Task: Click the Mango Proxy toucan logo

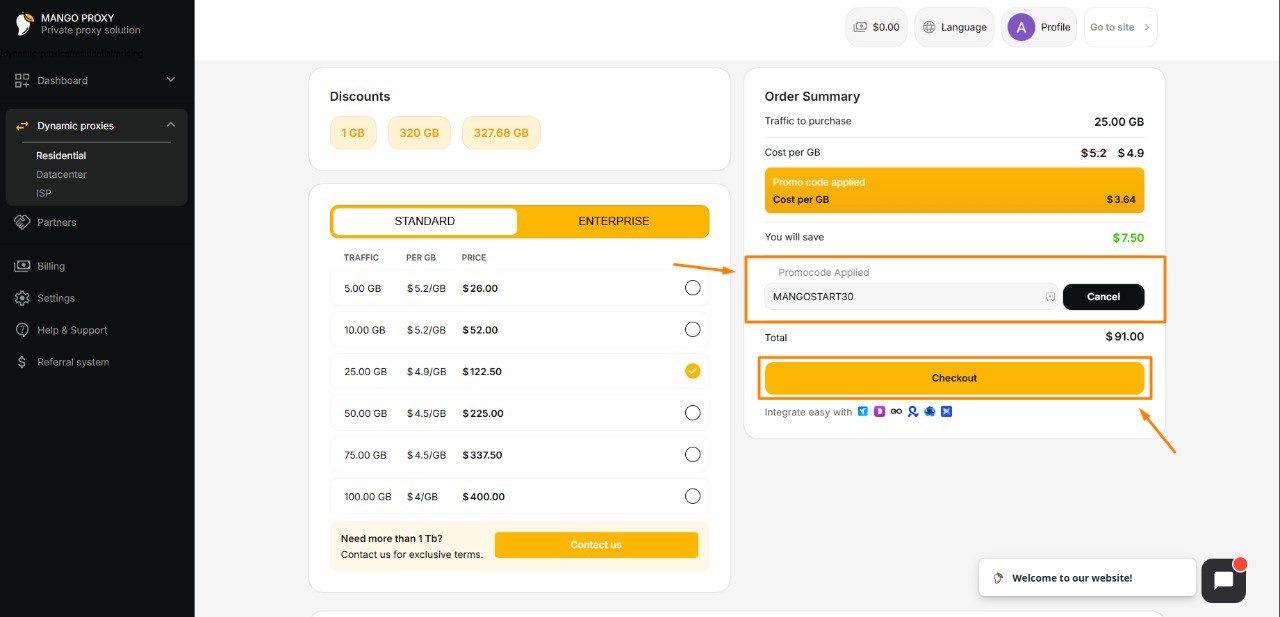Action: tap(24, 24)
